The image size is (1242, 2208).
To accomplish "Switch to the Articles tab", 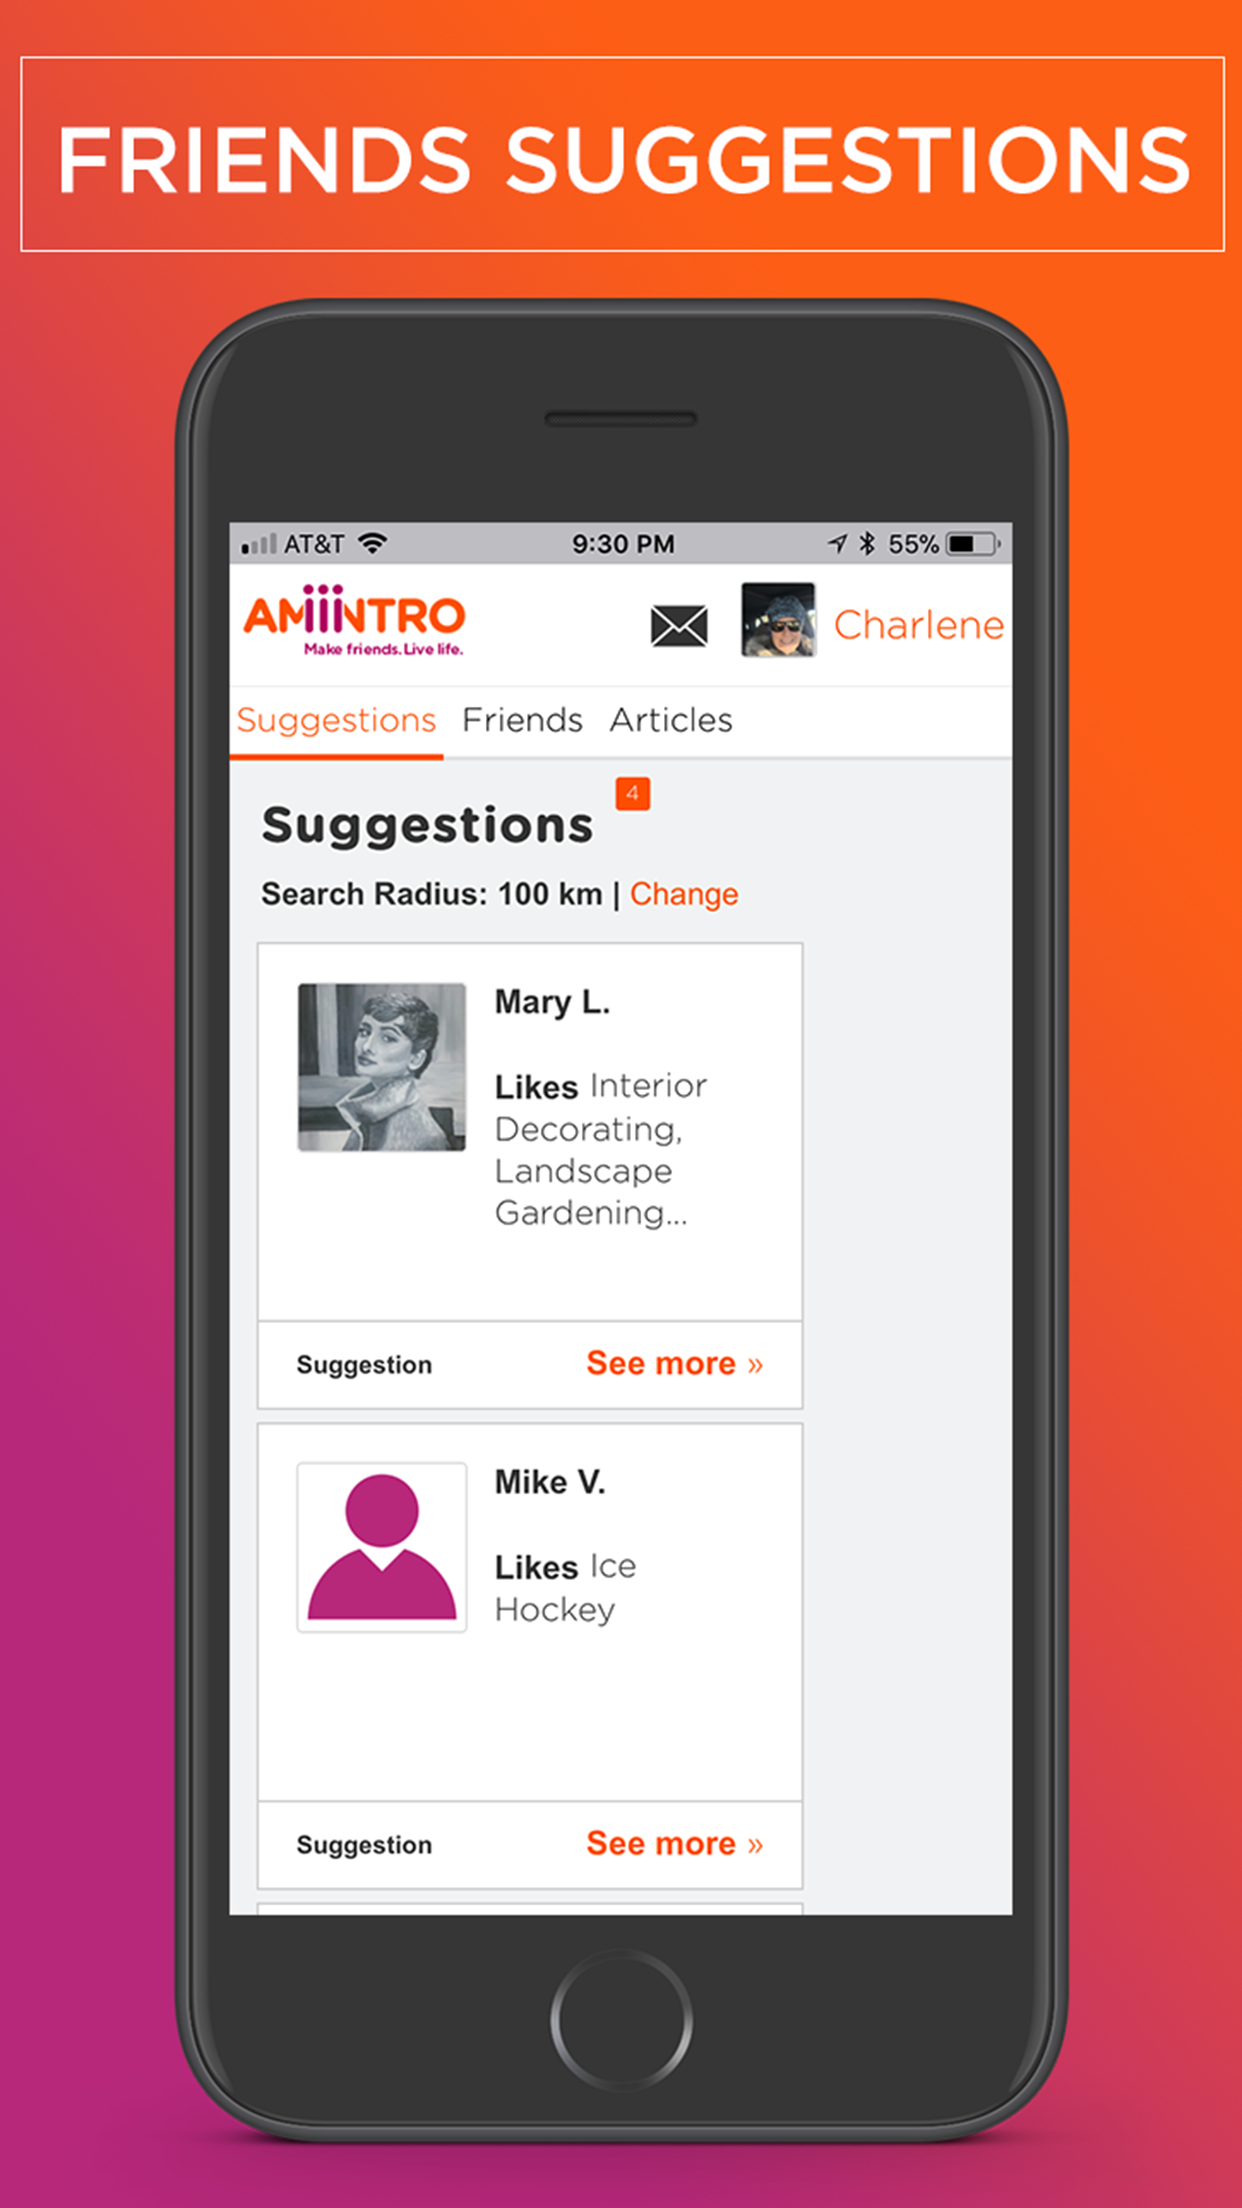I will coord(671,720).
